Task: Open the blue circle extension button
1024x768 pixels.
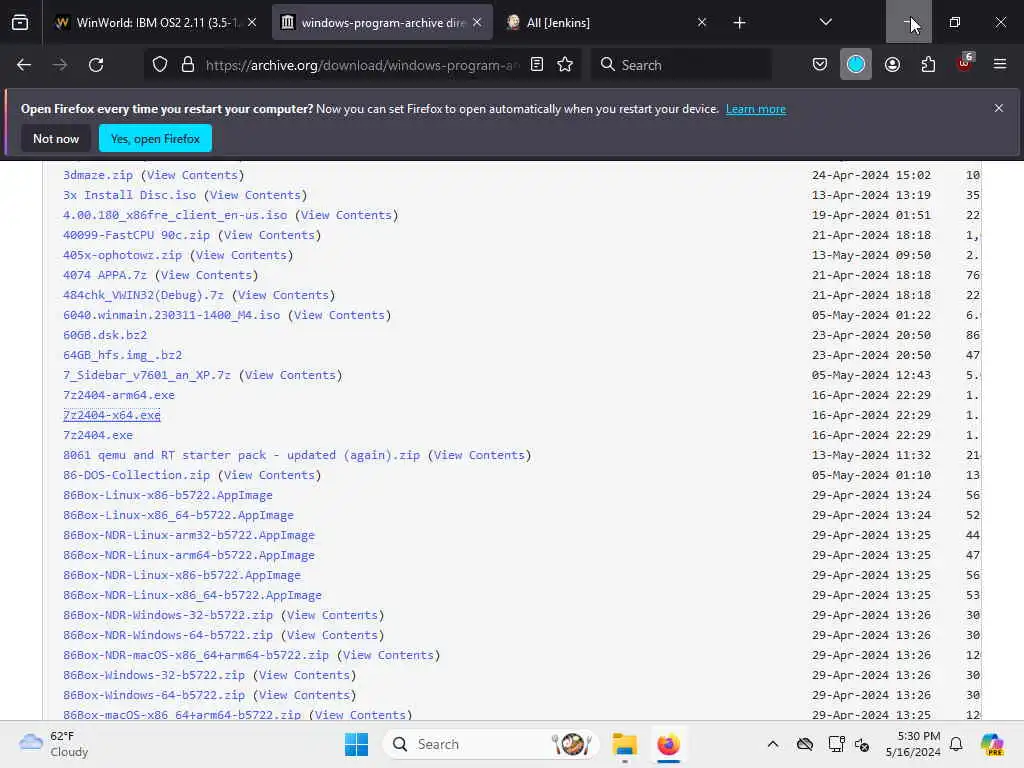Action: pyautogui.click(x=856, y=65)
